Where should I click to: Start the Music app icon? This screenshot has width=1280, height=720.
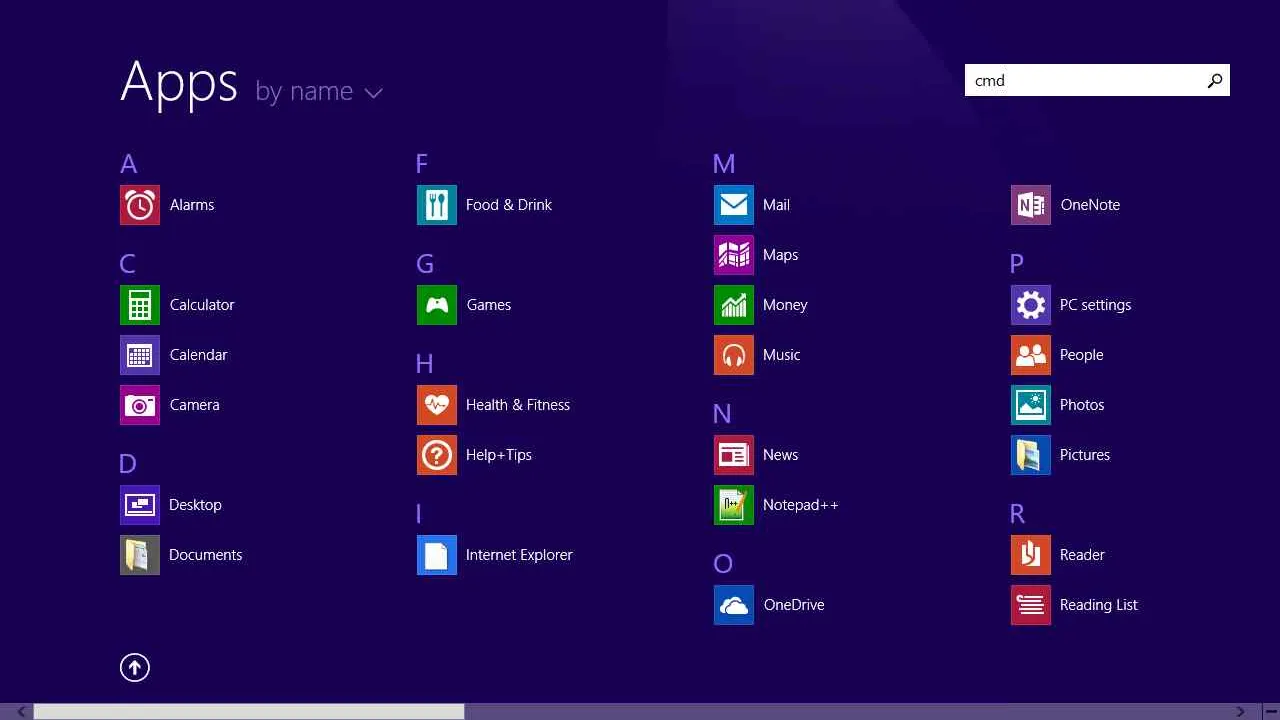[x=734, y=355]
